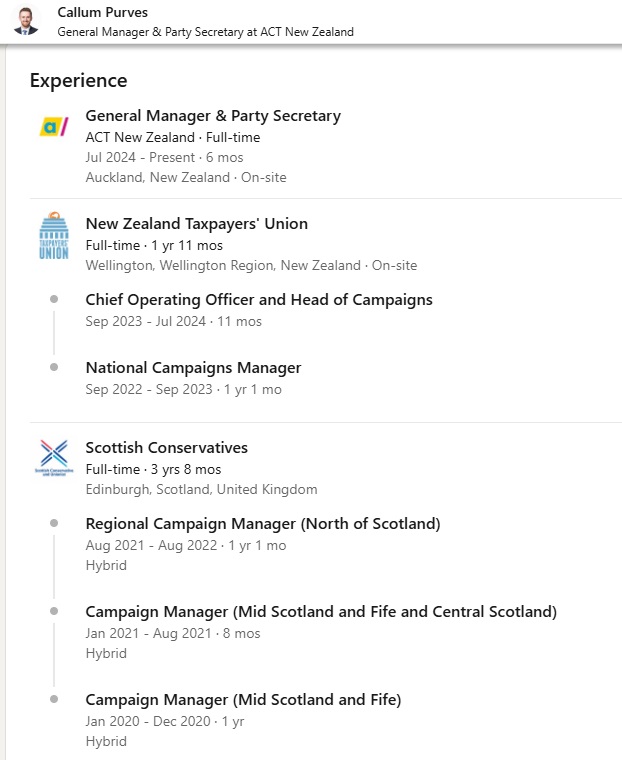Select the General Manager & Party Secretary title
Image resolution: width=622 pixels, height=760 pixels.
tap(213, 116)
